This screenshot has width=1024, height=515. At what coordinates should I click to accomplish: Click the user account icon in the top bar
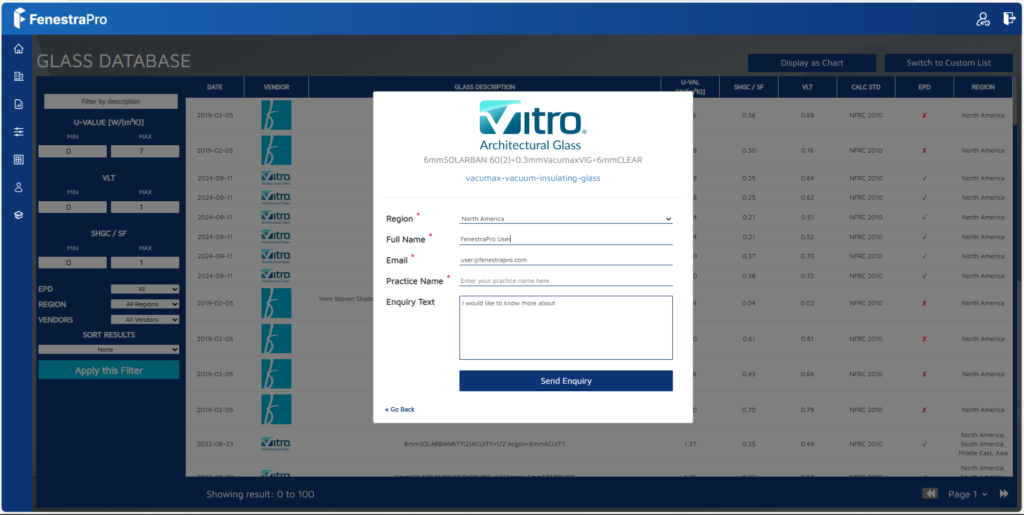click(x=983, y=19)
